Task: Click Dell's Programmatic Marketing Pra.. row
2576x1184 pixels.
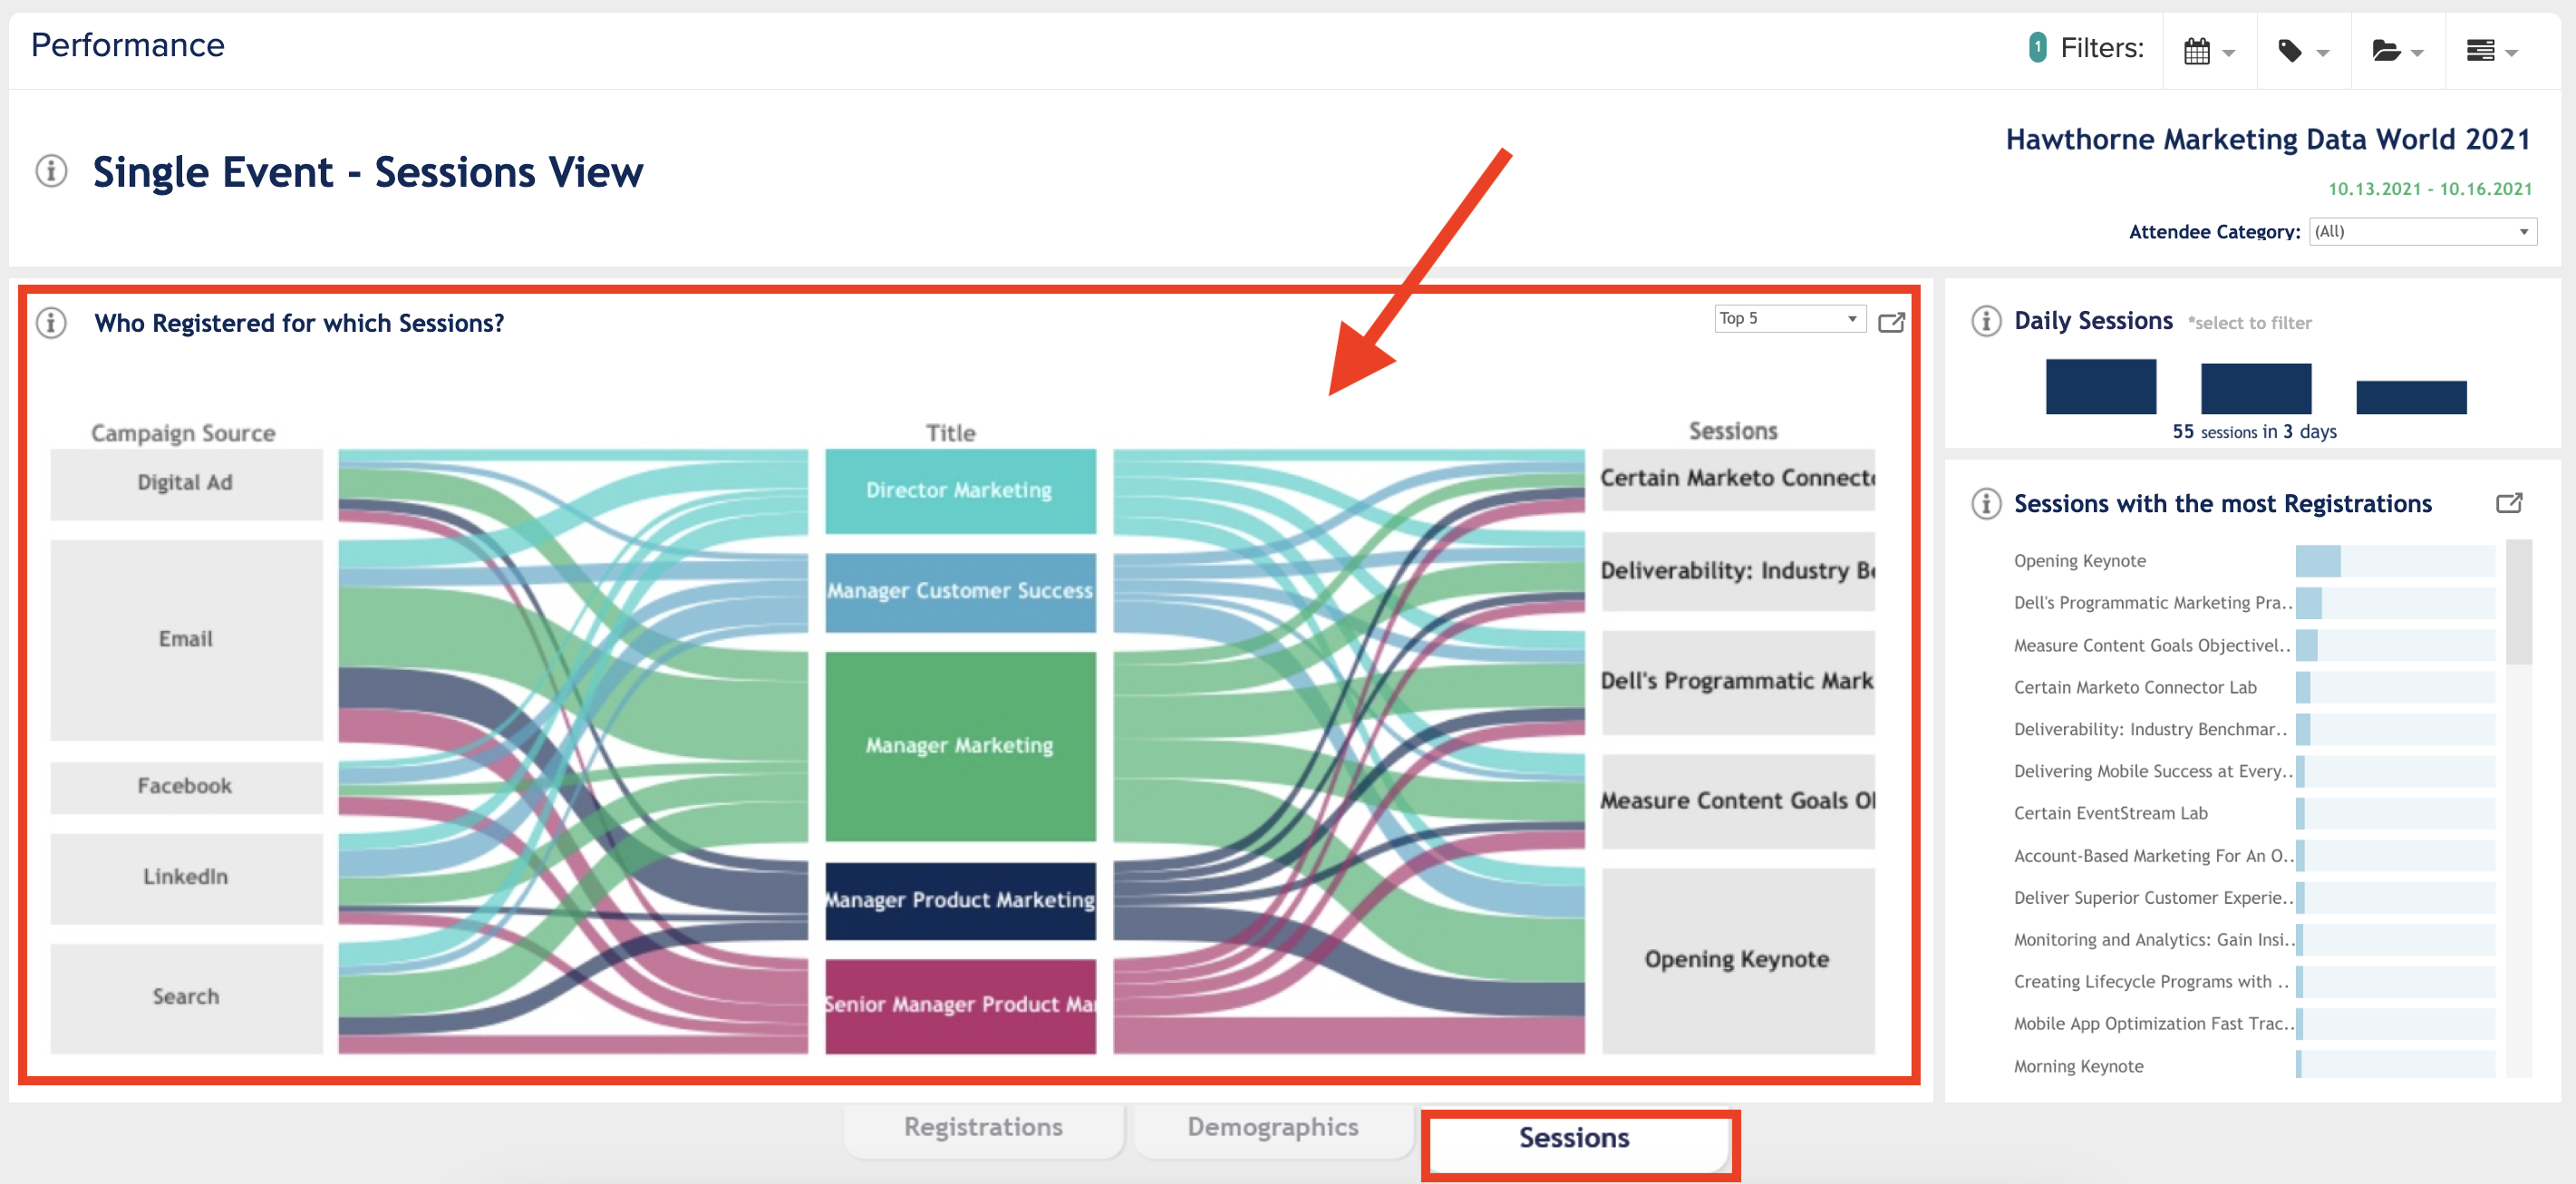Action: click(2253, 603)
